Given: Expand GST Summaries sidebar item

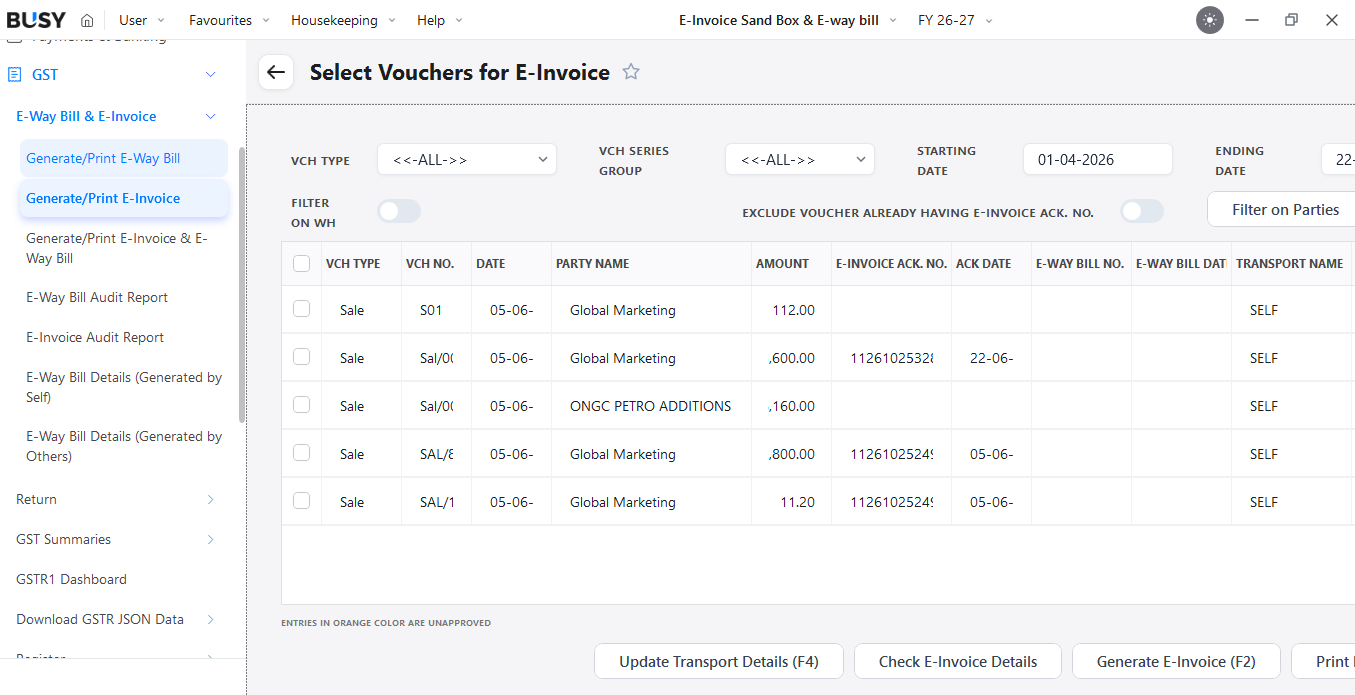Looking at the screenshot, I should [x=210, y=540].
